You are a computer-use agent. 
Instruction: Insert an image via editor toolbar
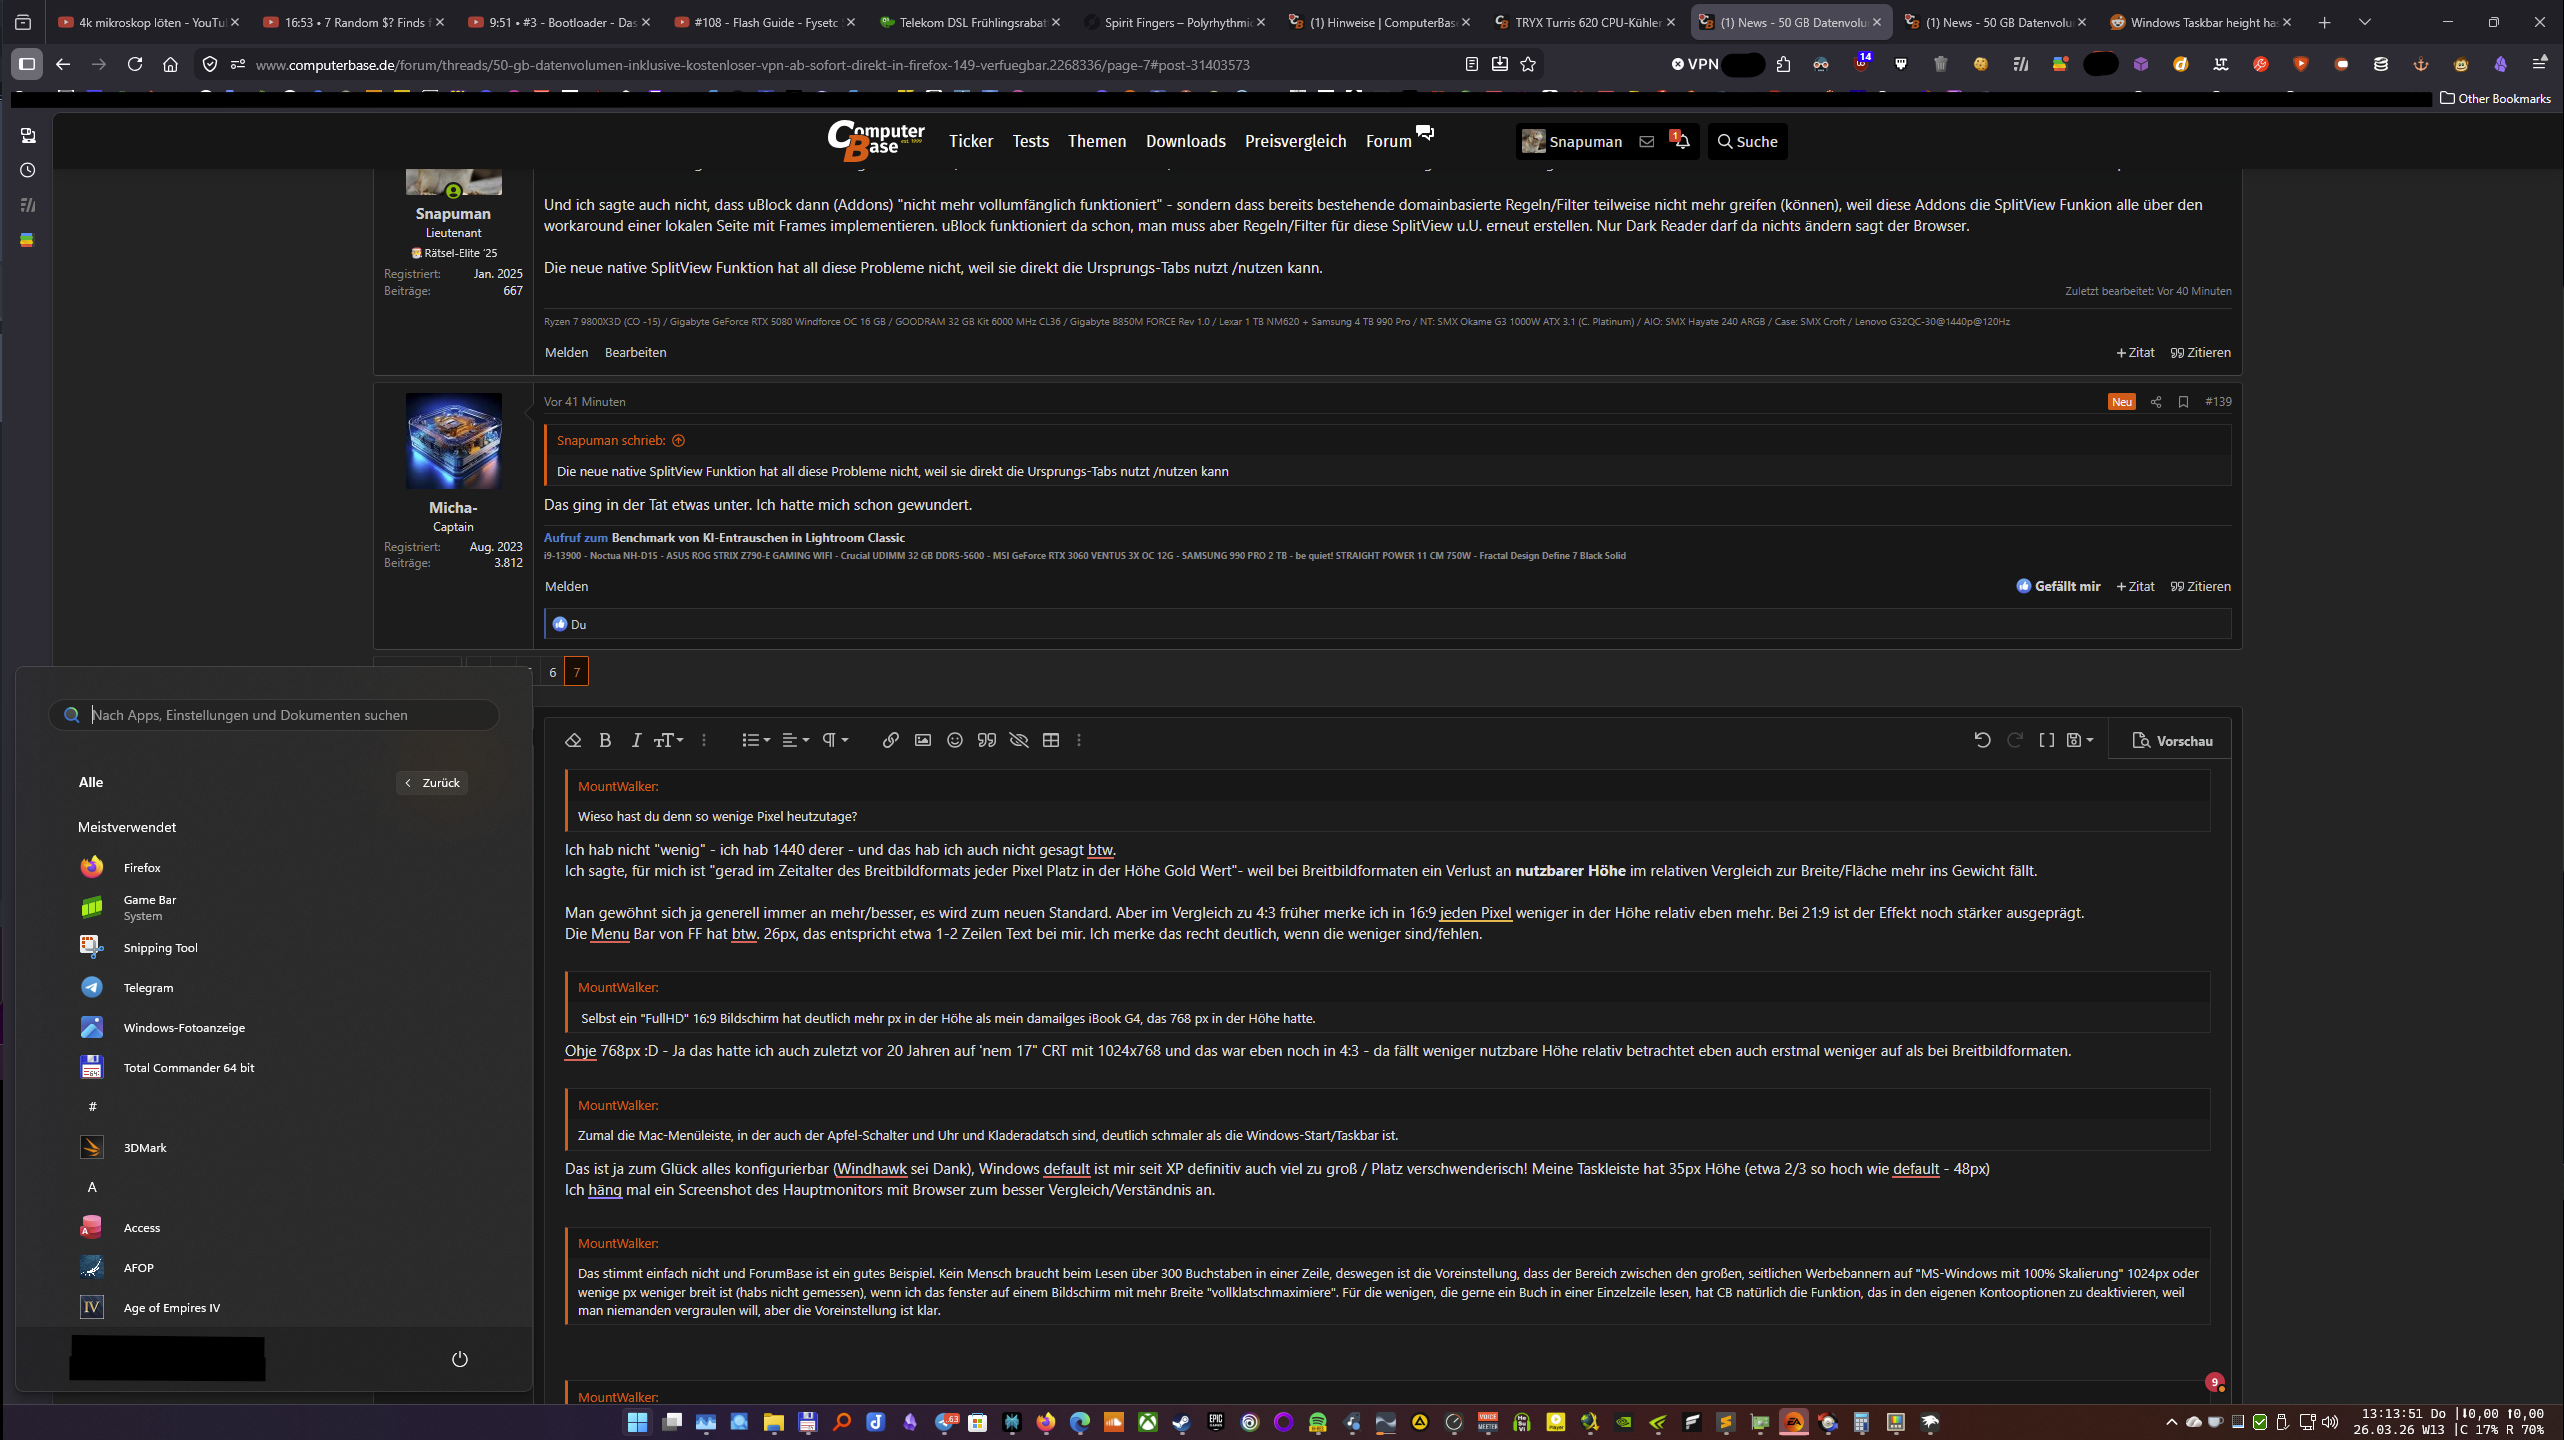(923, 740)
